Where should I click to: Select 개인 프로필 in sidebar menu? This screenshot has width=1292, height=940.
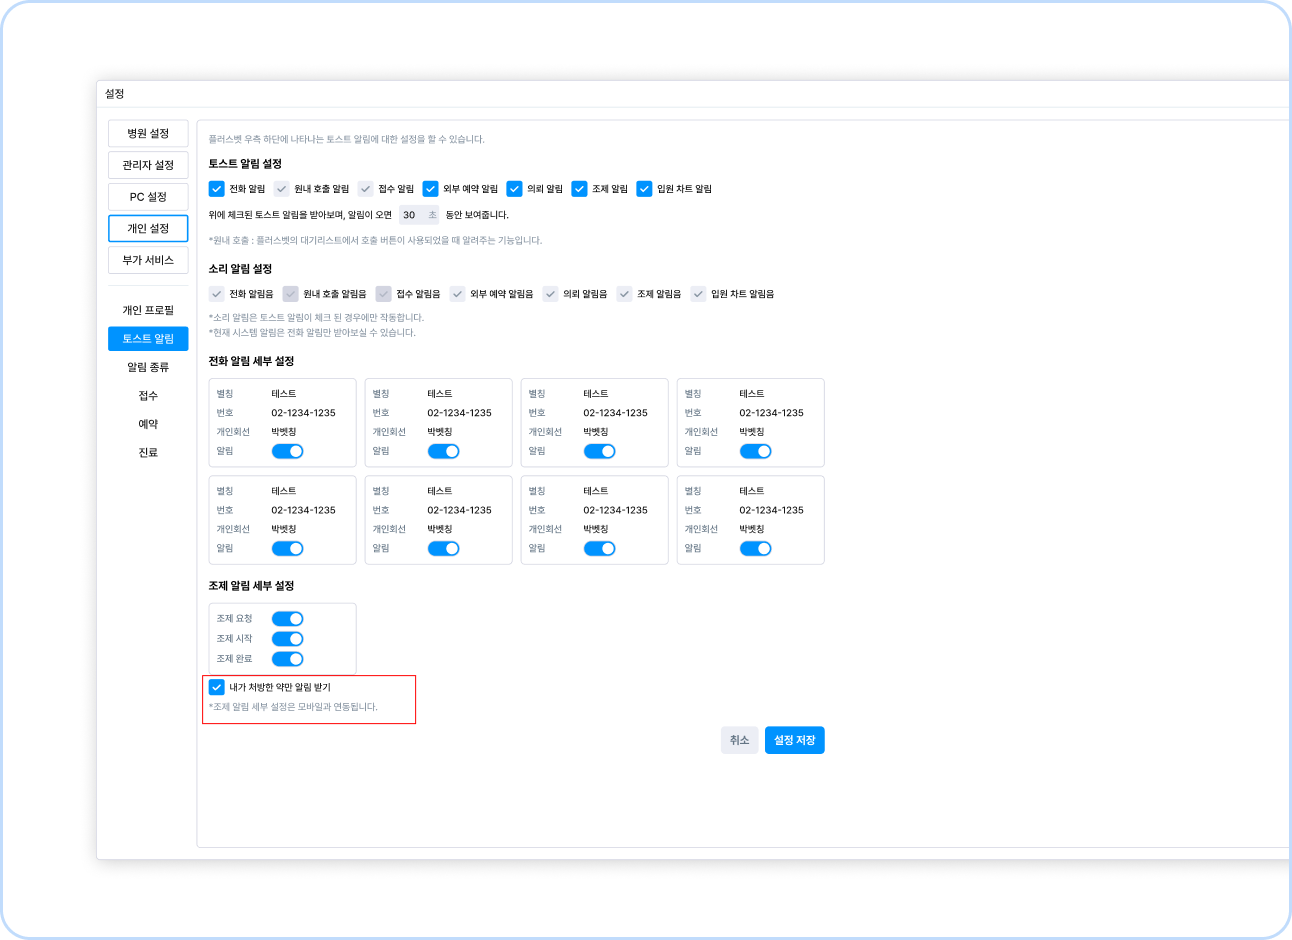[148, 310]
